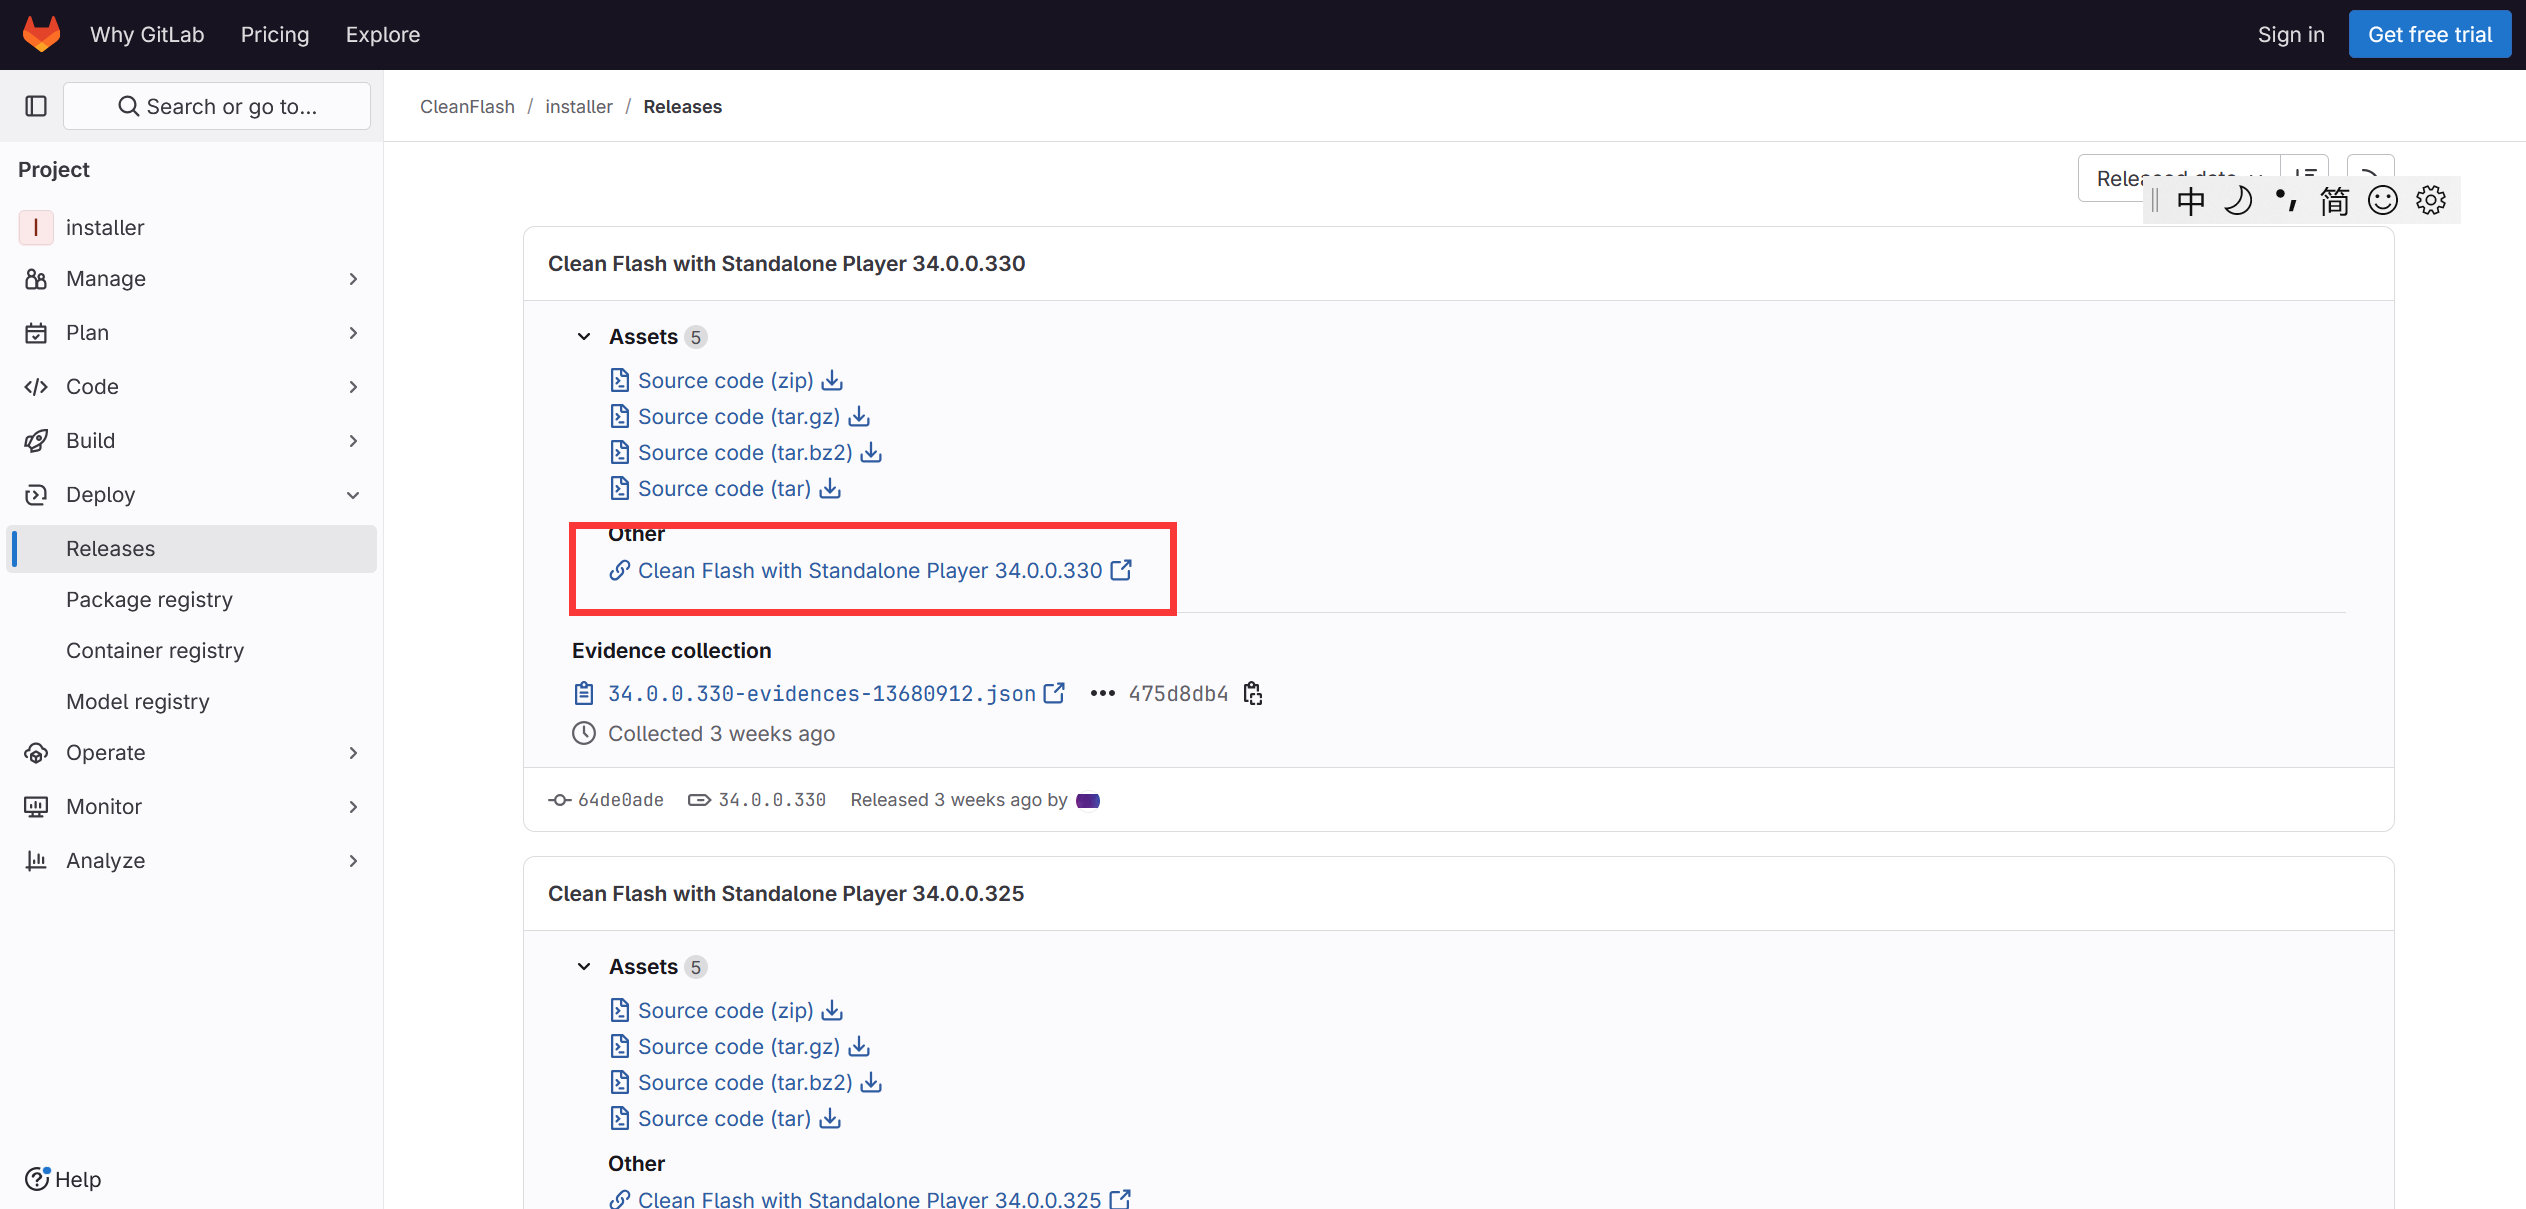This screenshot has height=1209, width=2526.
Task: Toggle the sidebar collapse icon
Action: click(36, 106)
